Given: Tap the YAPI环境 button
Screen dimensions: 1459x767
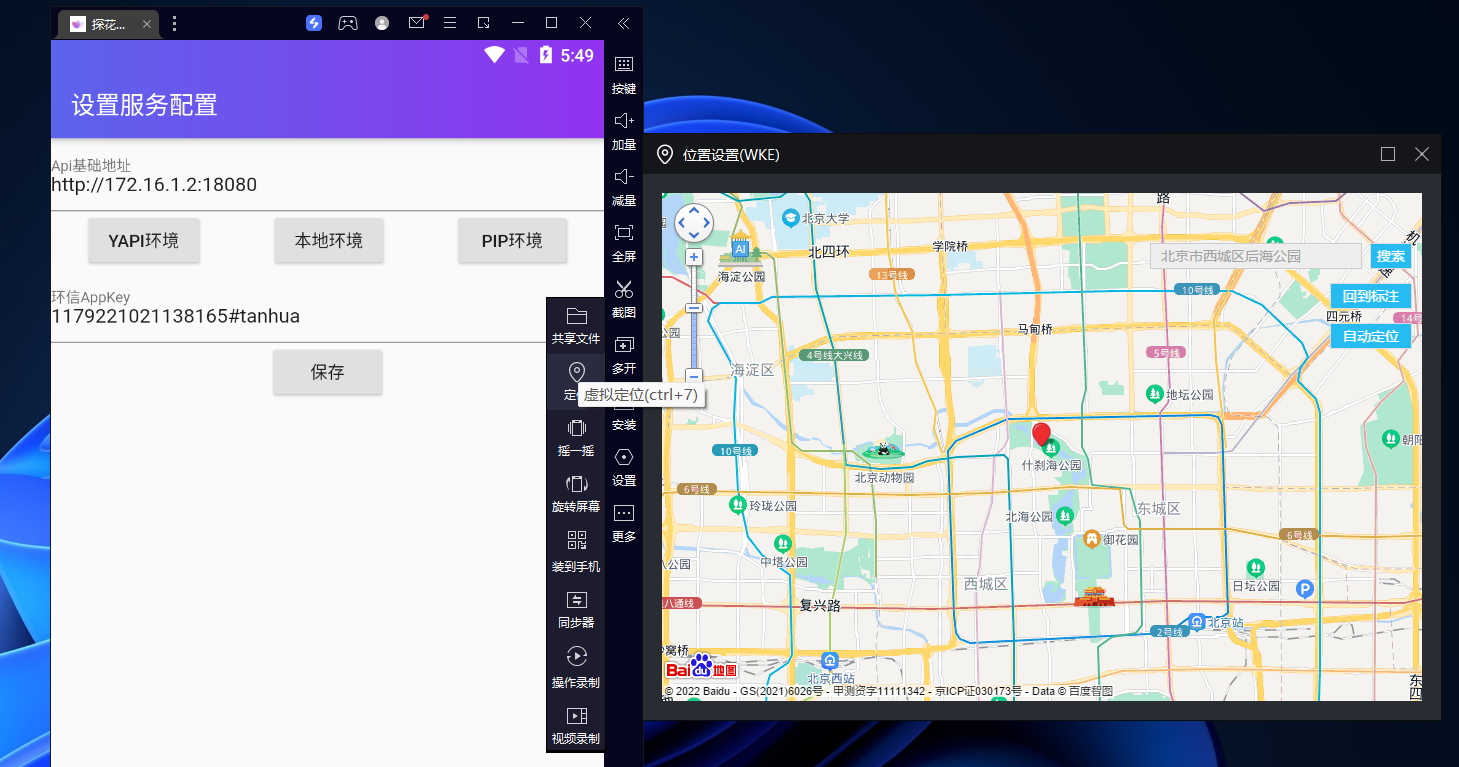Looking at the screenshot, I should click(144, 240).
